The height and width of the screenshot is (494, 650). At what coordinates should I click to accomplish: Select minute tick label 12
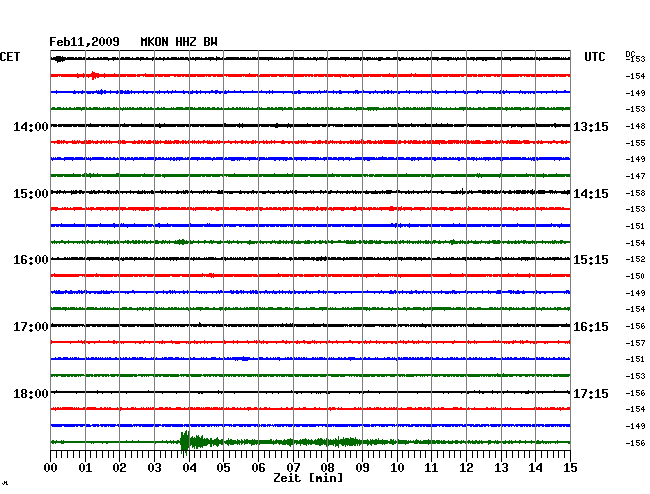click(x=466, y=467)
